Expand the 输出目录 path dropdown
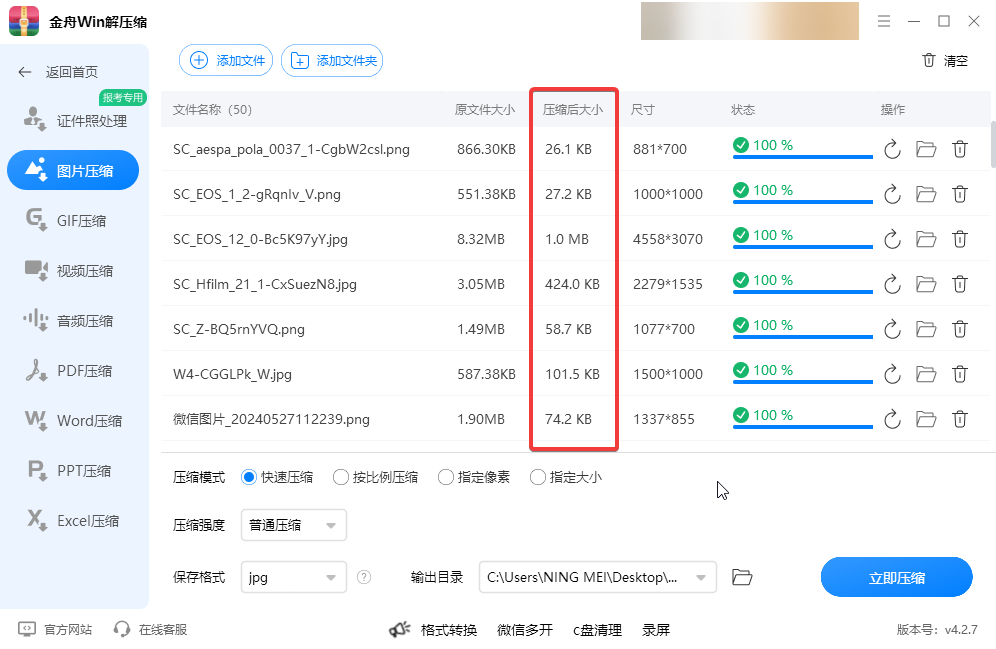 point(701,578)
